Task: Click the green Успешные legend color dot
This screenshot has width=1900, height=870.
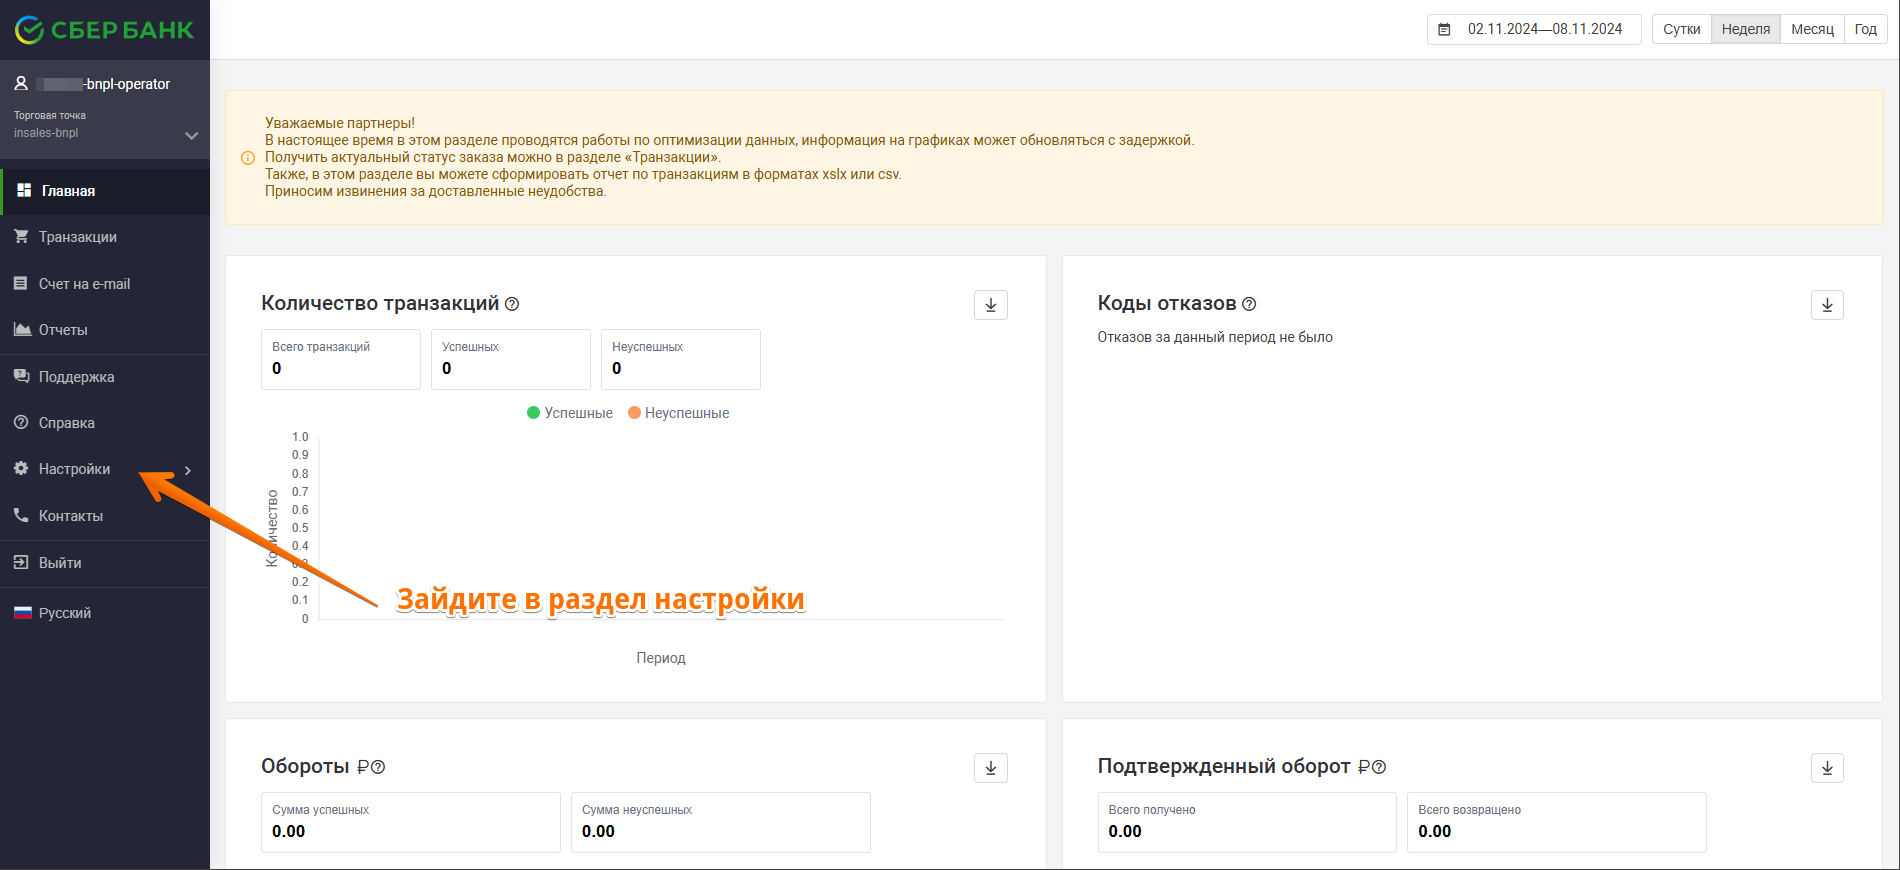Action: tap(533, 413)
